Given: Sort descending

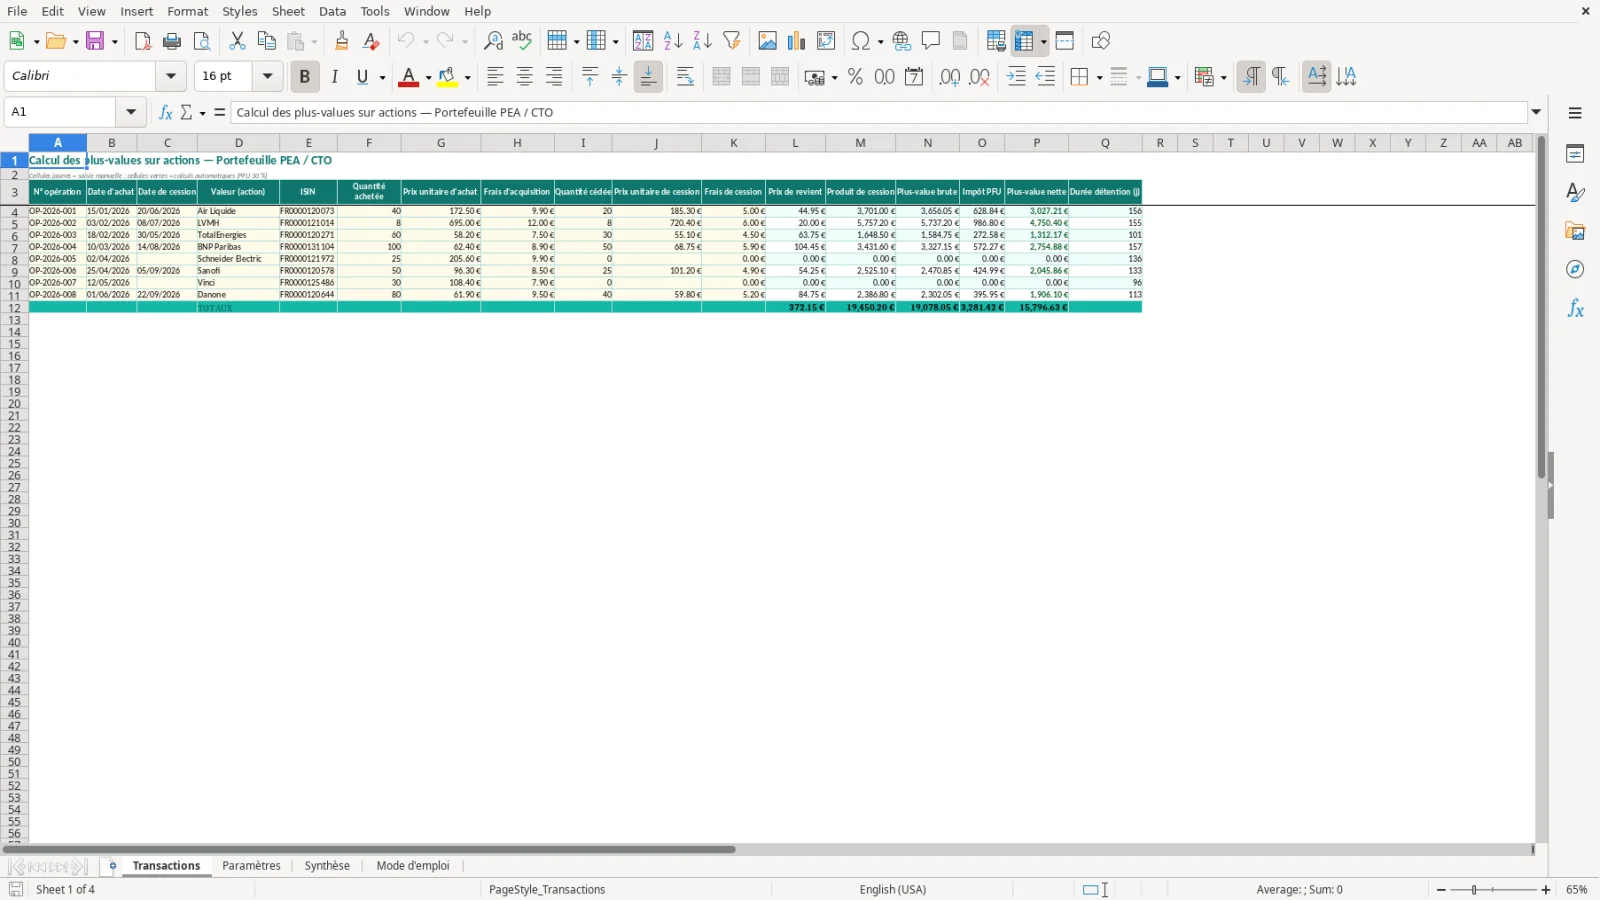Looking at the screenshot, I should point(702,41).
